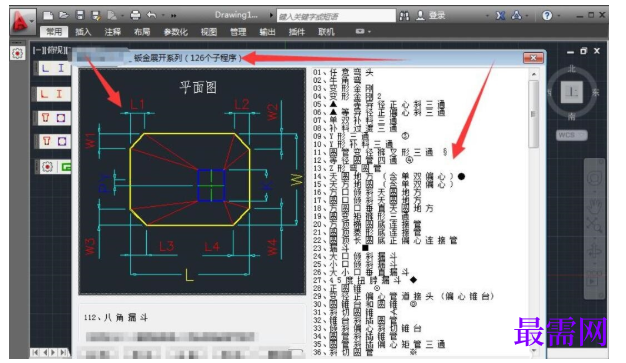Click the green shape icon in fifth toolbar
Screen dimensions: 626x363
(x=66, y=167)
